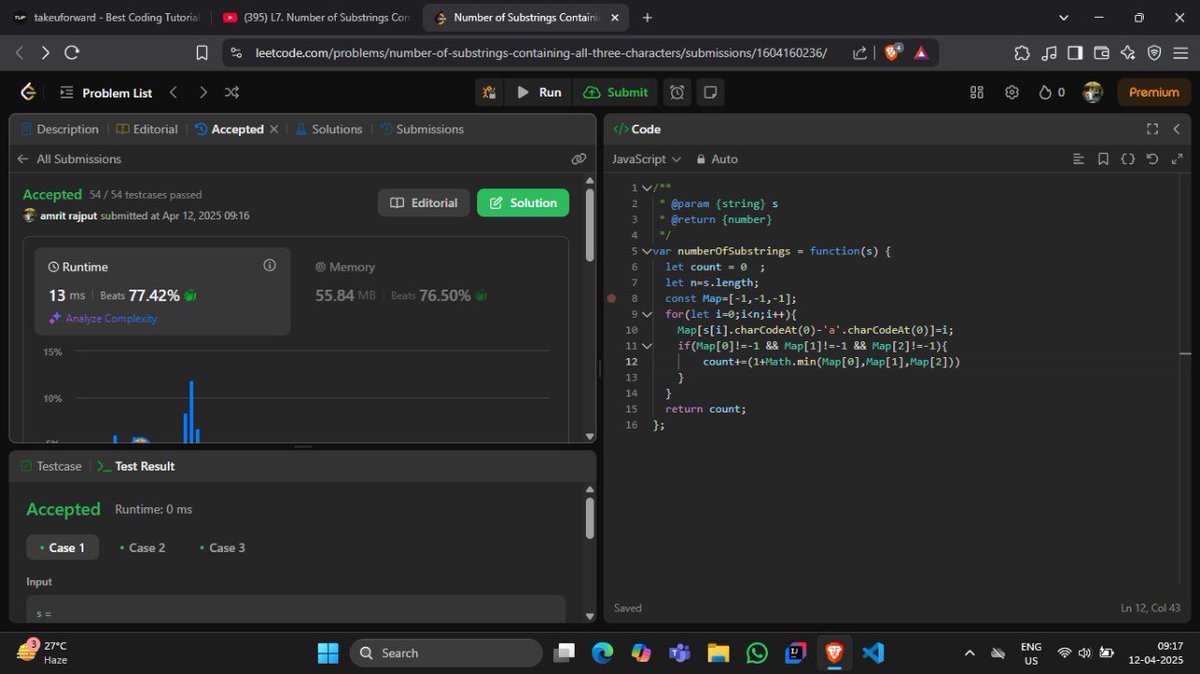Toggle the Auto lock setting
The height and width of the screenshot is (674, 1200).
tap(717, 159)
